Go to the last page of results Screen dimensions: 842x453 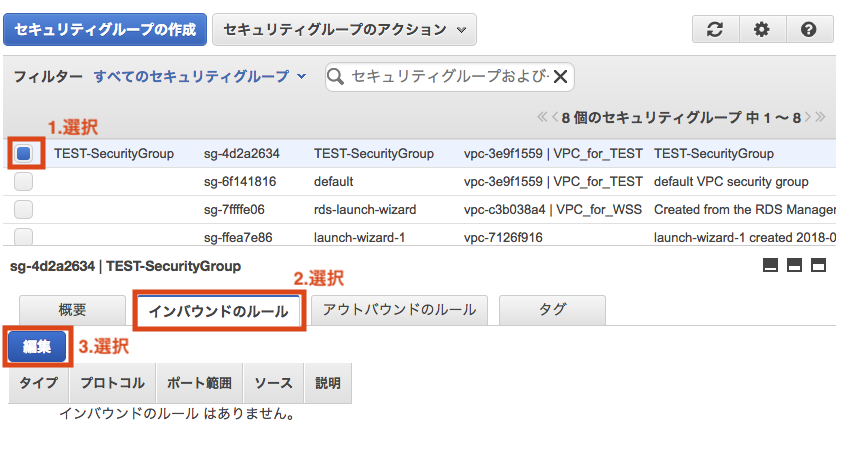point(820,117)
